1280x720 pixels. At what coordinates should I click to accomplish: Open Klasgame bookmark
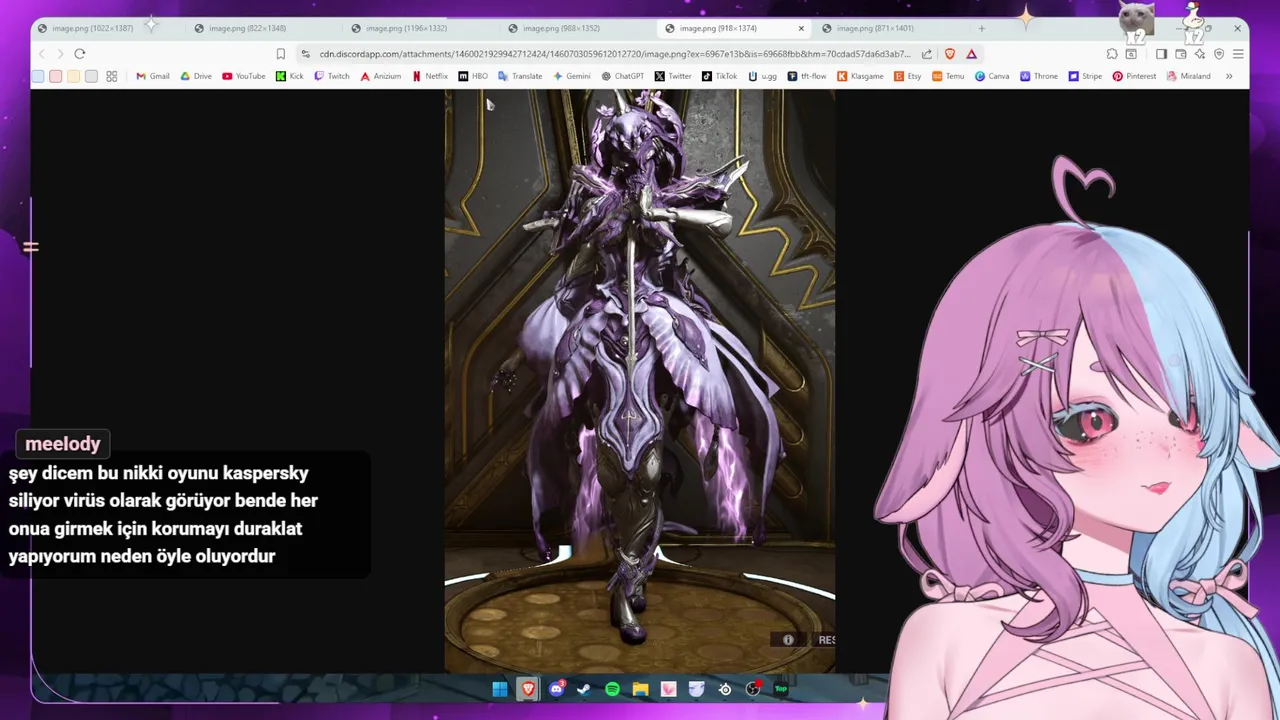tap(861, 76)
